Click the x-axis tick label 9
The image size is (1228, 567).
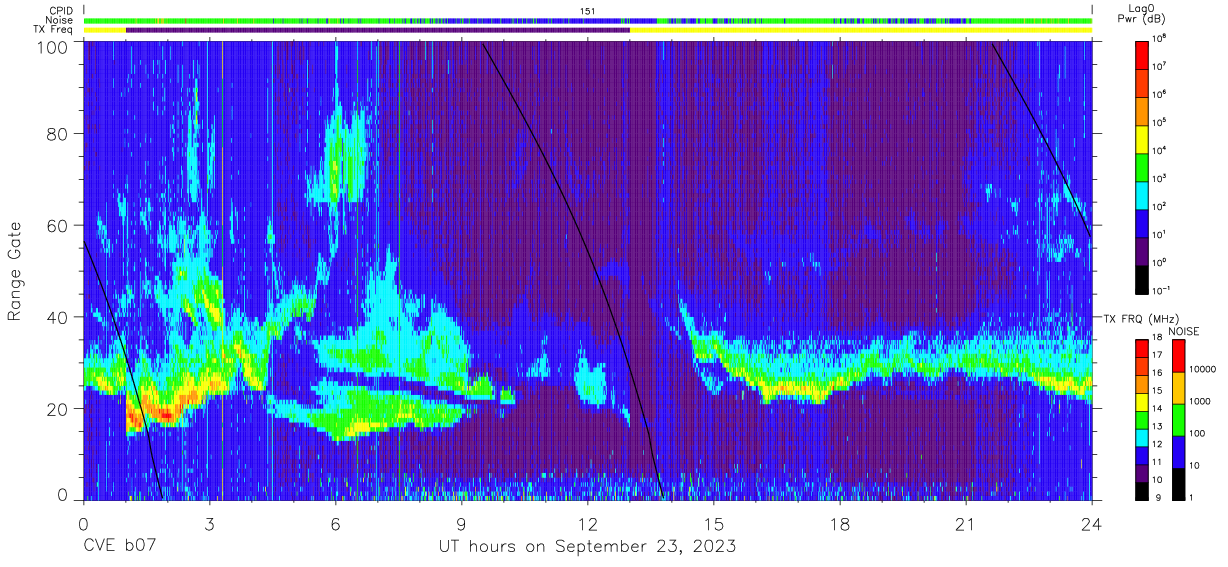click(461, 523)
